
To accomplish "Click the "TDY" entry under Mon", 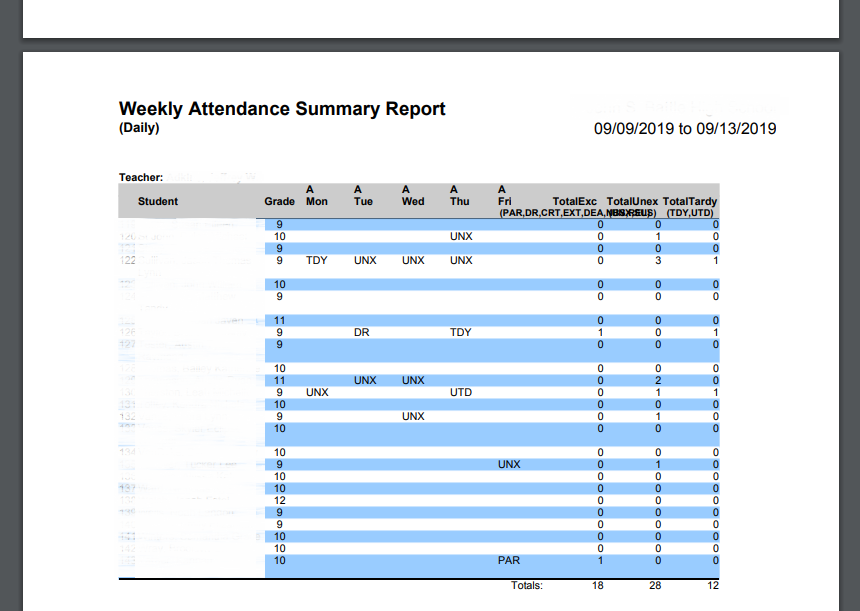I will (316, 261).
